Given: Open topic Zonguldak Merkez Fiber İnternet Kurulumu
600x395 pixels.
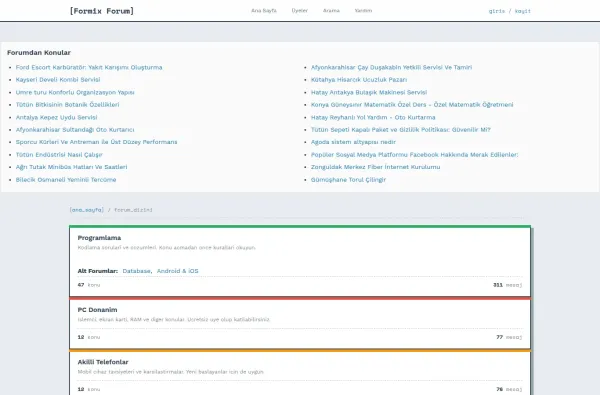Looking at the screenshot, I should (x=375, y=167).
